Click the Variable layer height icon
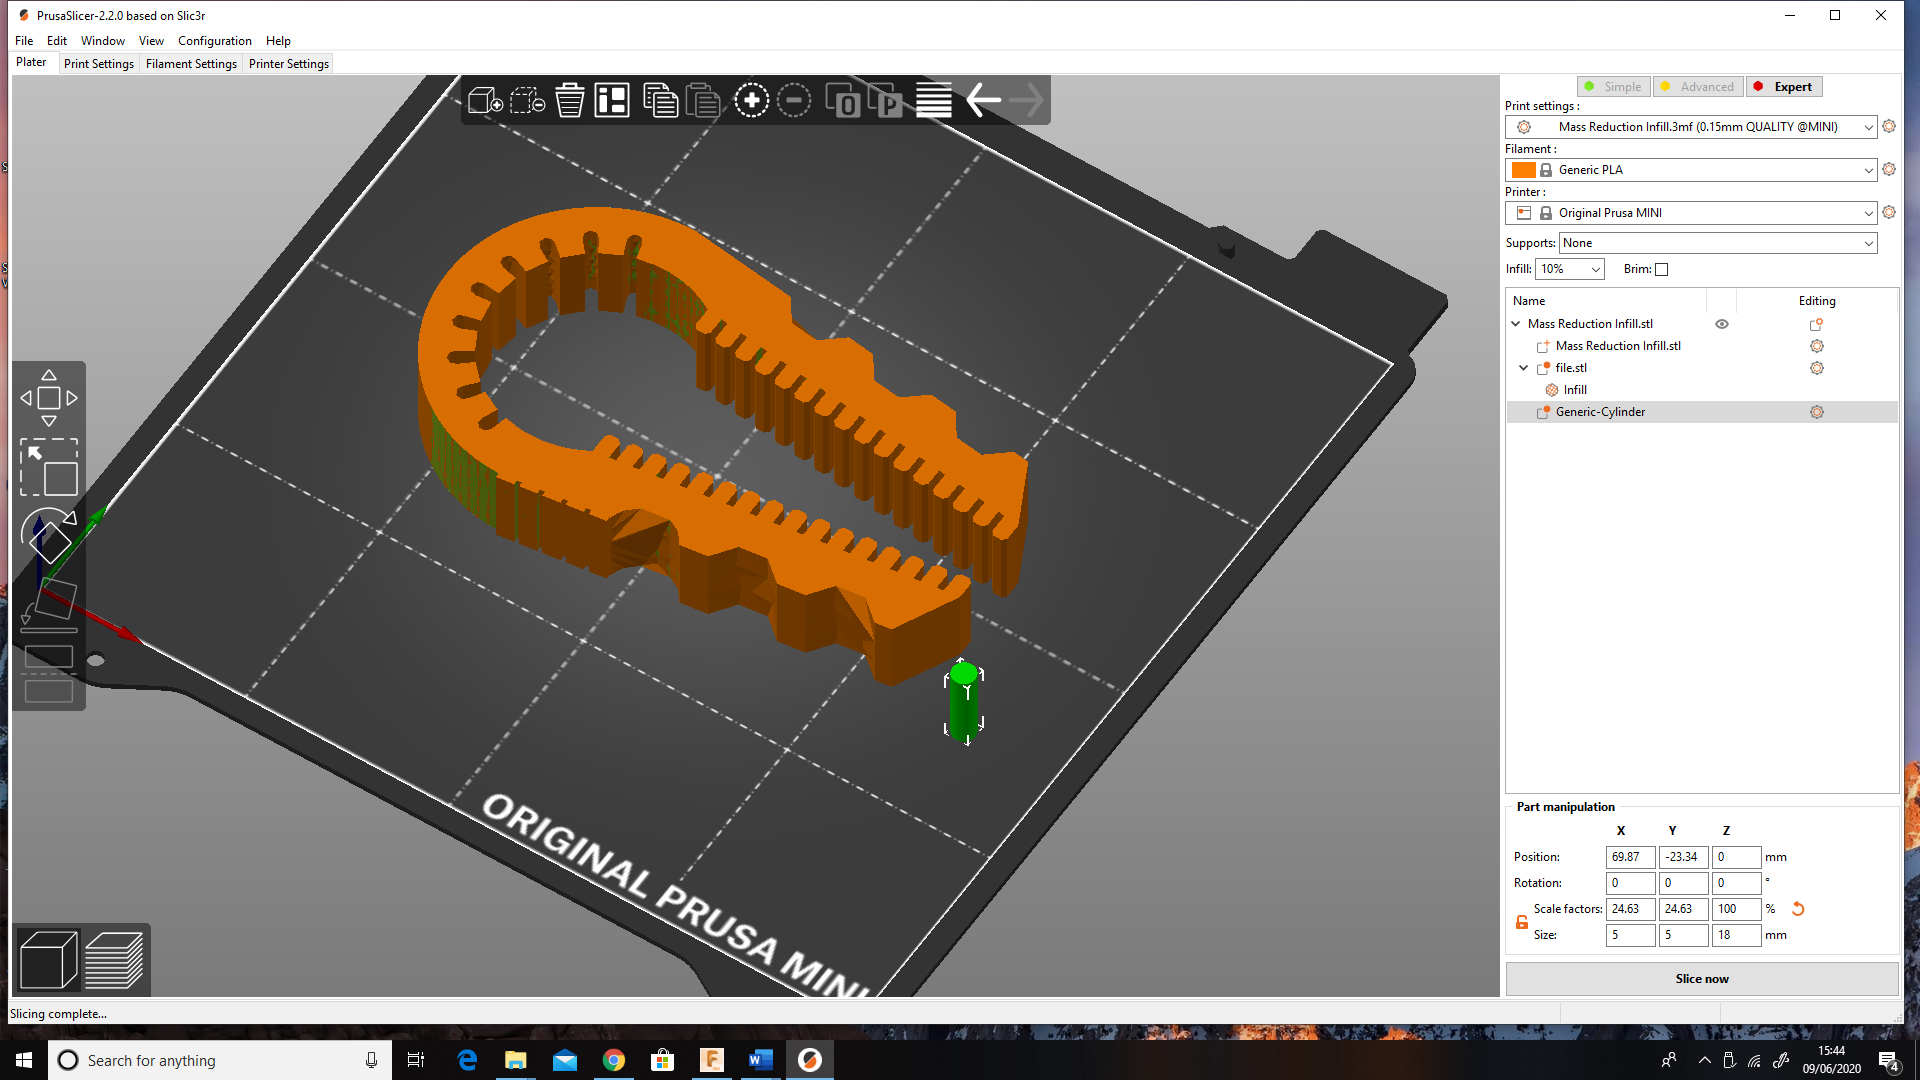 [x=934, y=100]
